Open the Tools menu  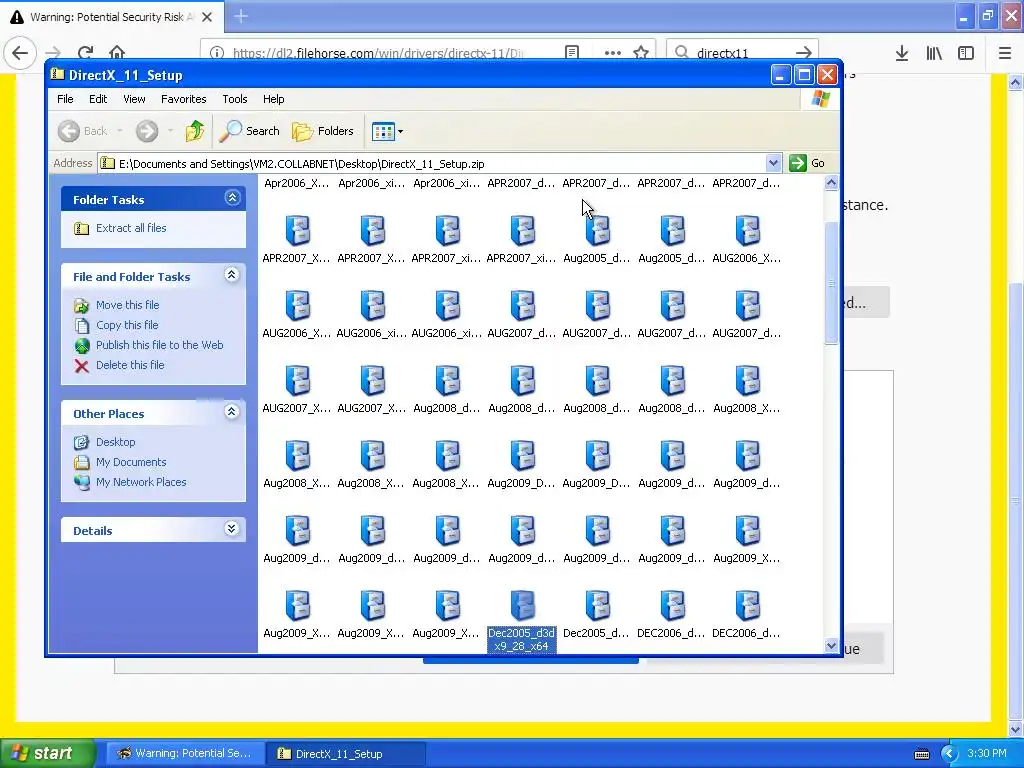click(x=234, y=99)
